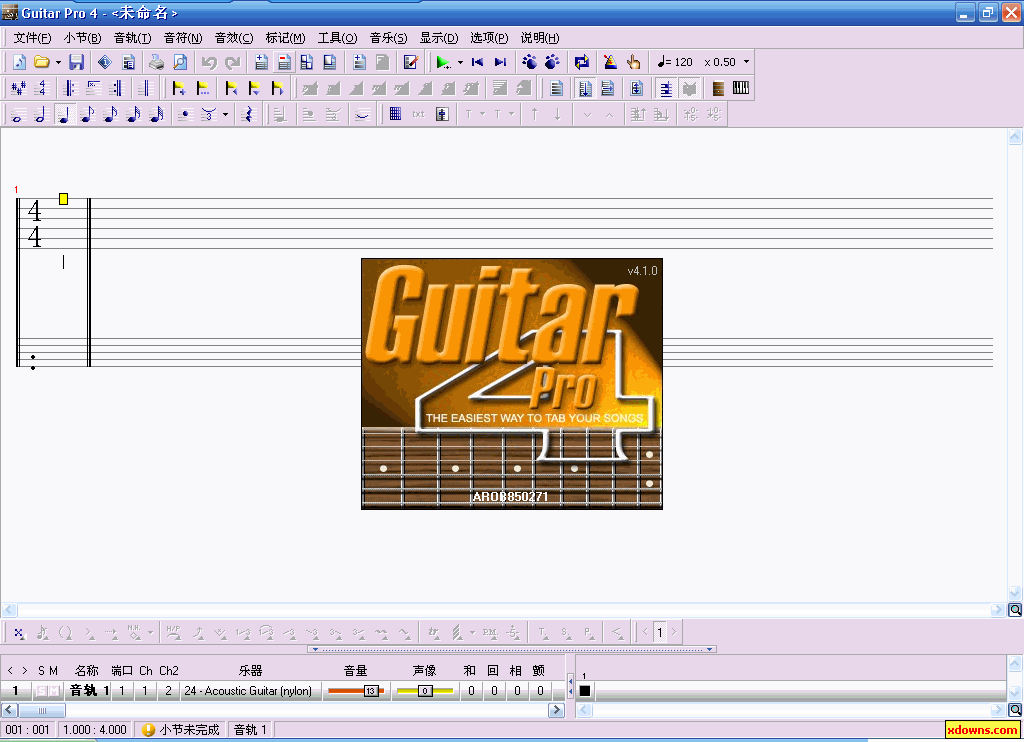This screenshot has width=1024, height=742.
Task: Open chord diagram grid icon
Action: (x=395, y=115)
